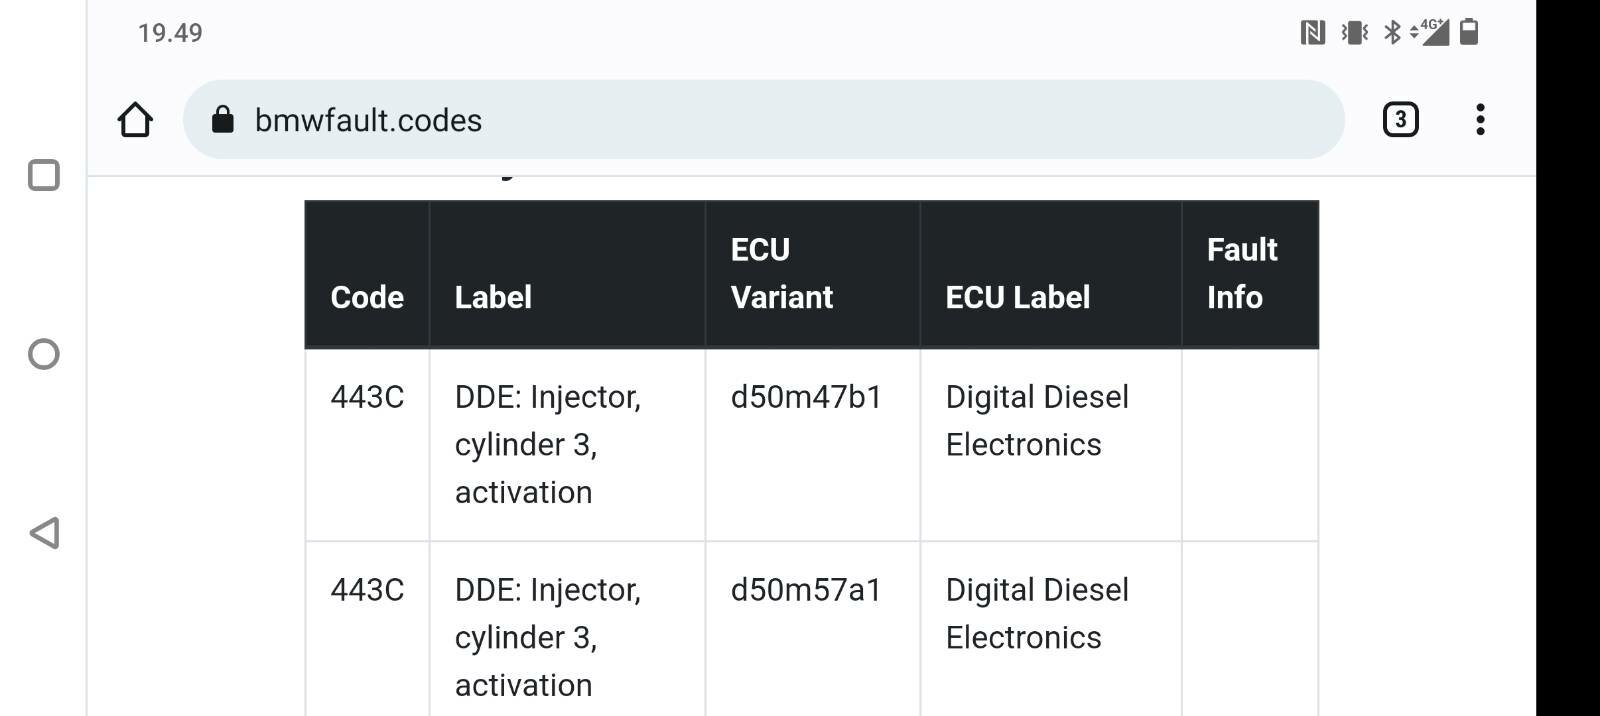Image resolution: width=1600 pixels, height=716 pixels.
Task: Tap the Android home circle button
Action: pyautogui.click(x=44, y=354)
